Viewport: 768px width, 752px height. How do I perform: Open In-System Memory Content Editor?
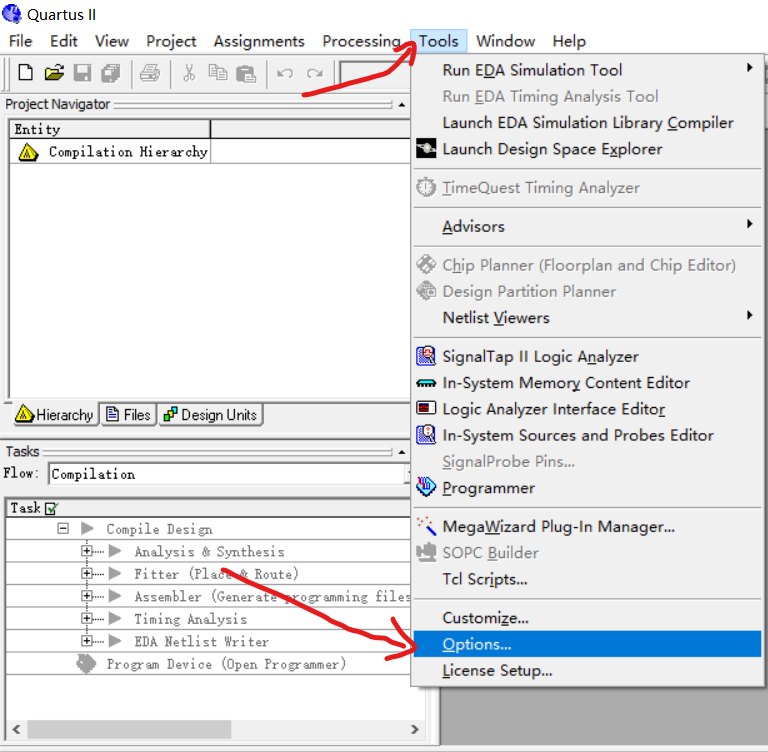tap(566, 383)
